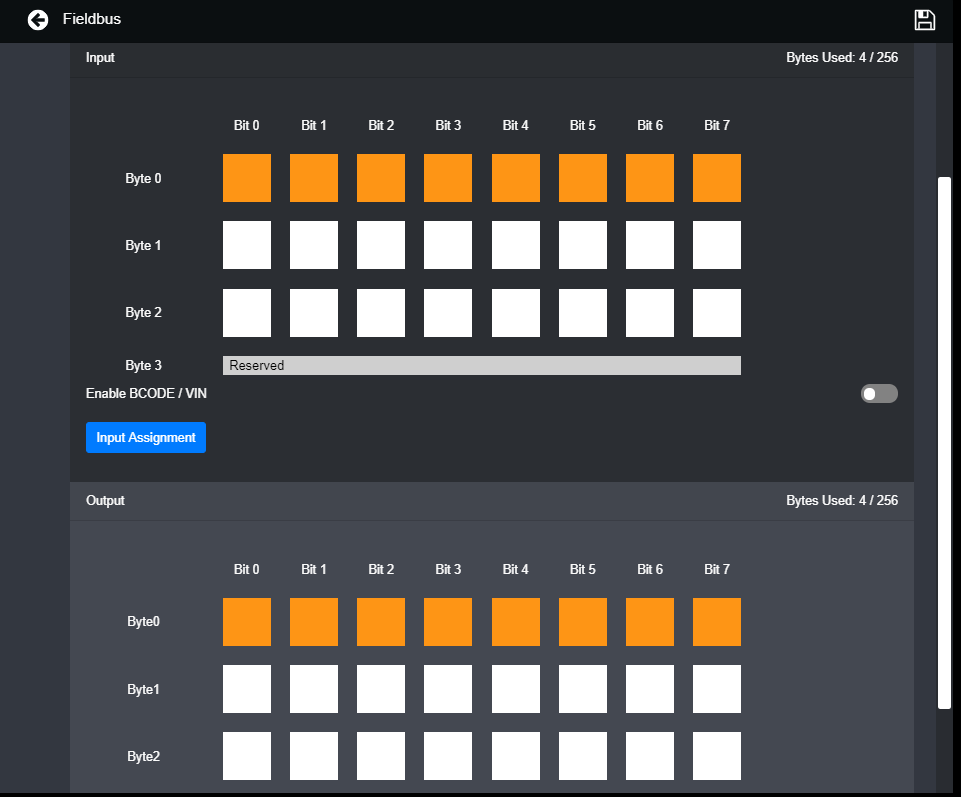961x797 pixels.
Task: Select Output Byte0 Bit 4 square
Action: [515, 622]
